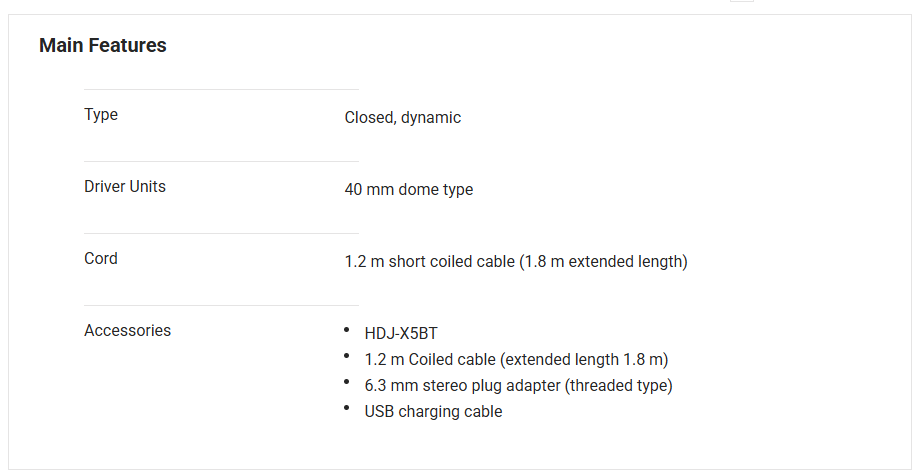Click the small box above the features panel

tap(742, 1)
